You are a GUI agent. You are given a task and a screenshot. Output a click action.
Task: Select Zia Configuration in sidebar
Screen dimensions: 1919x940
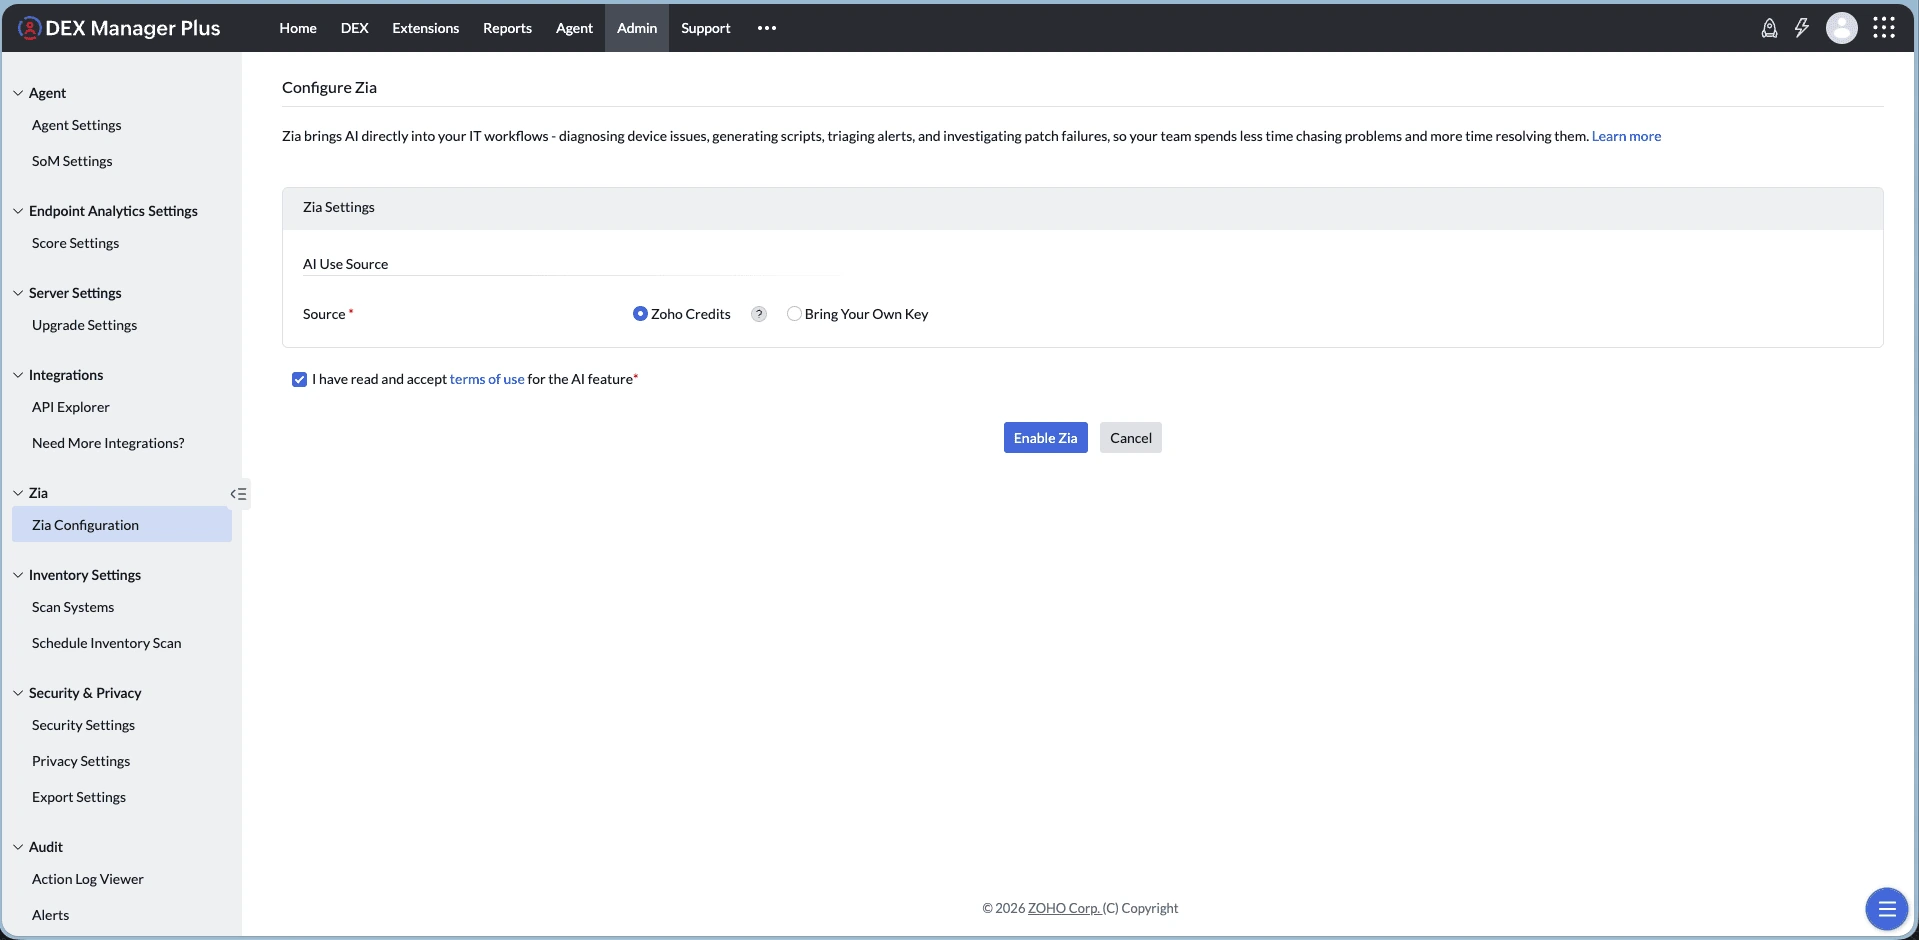coord(122,525)
